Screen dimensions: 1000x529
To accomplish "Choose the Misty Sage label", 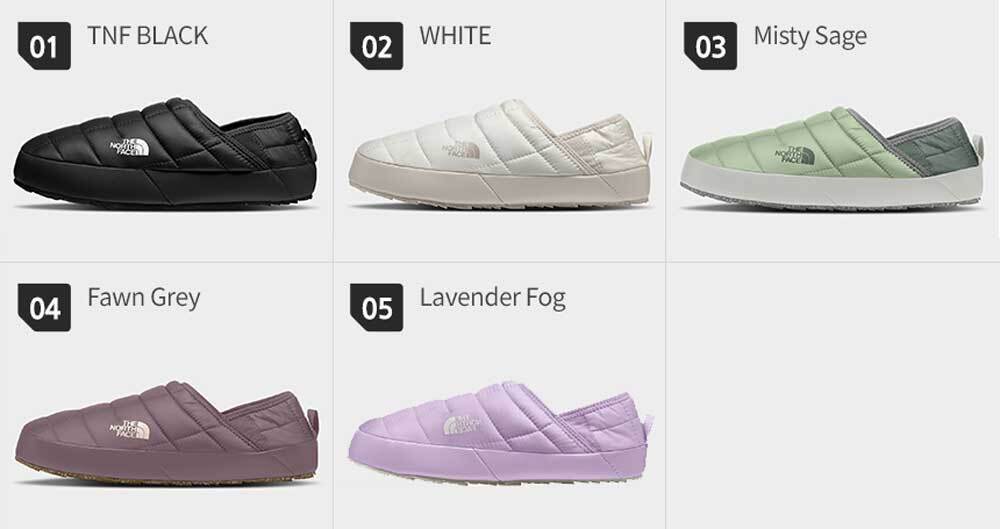I will click(810, 37).
